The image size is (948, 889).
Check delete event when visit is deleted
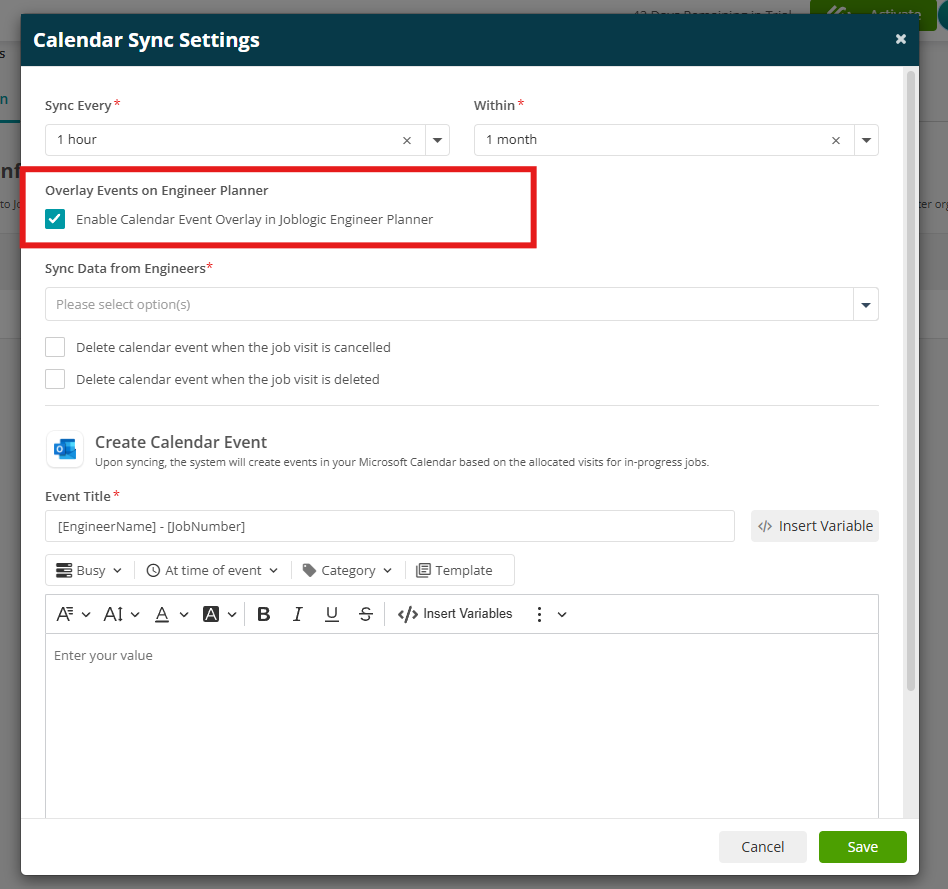pos(55,379)
